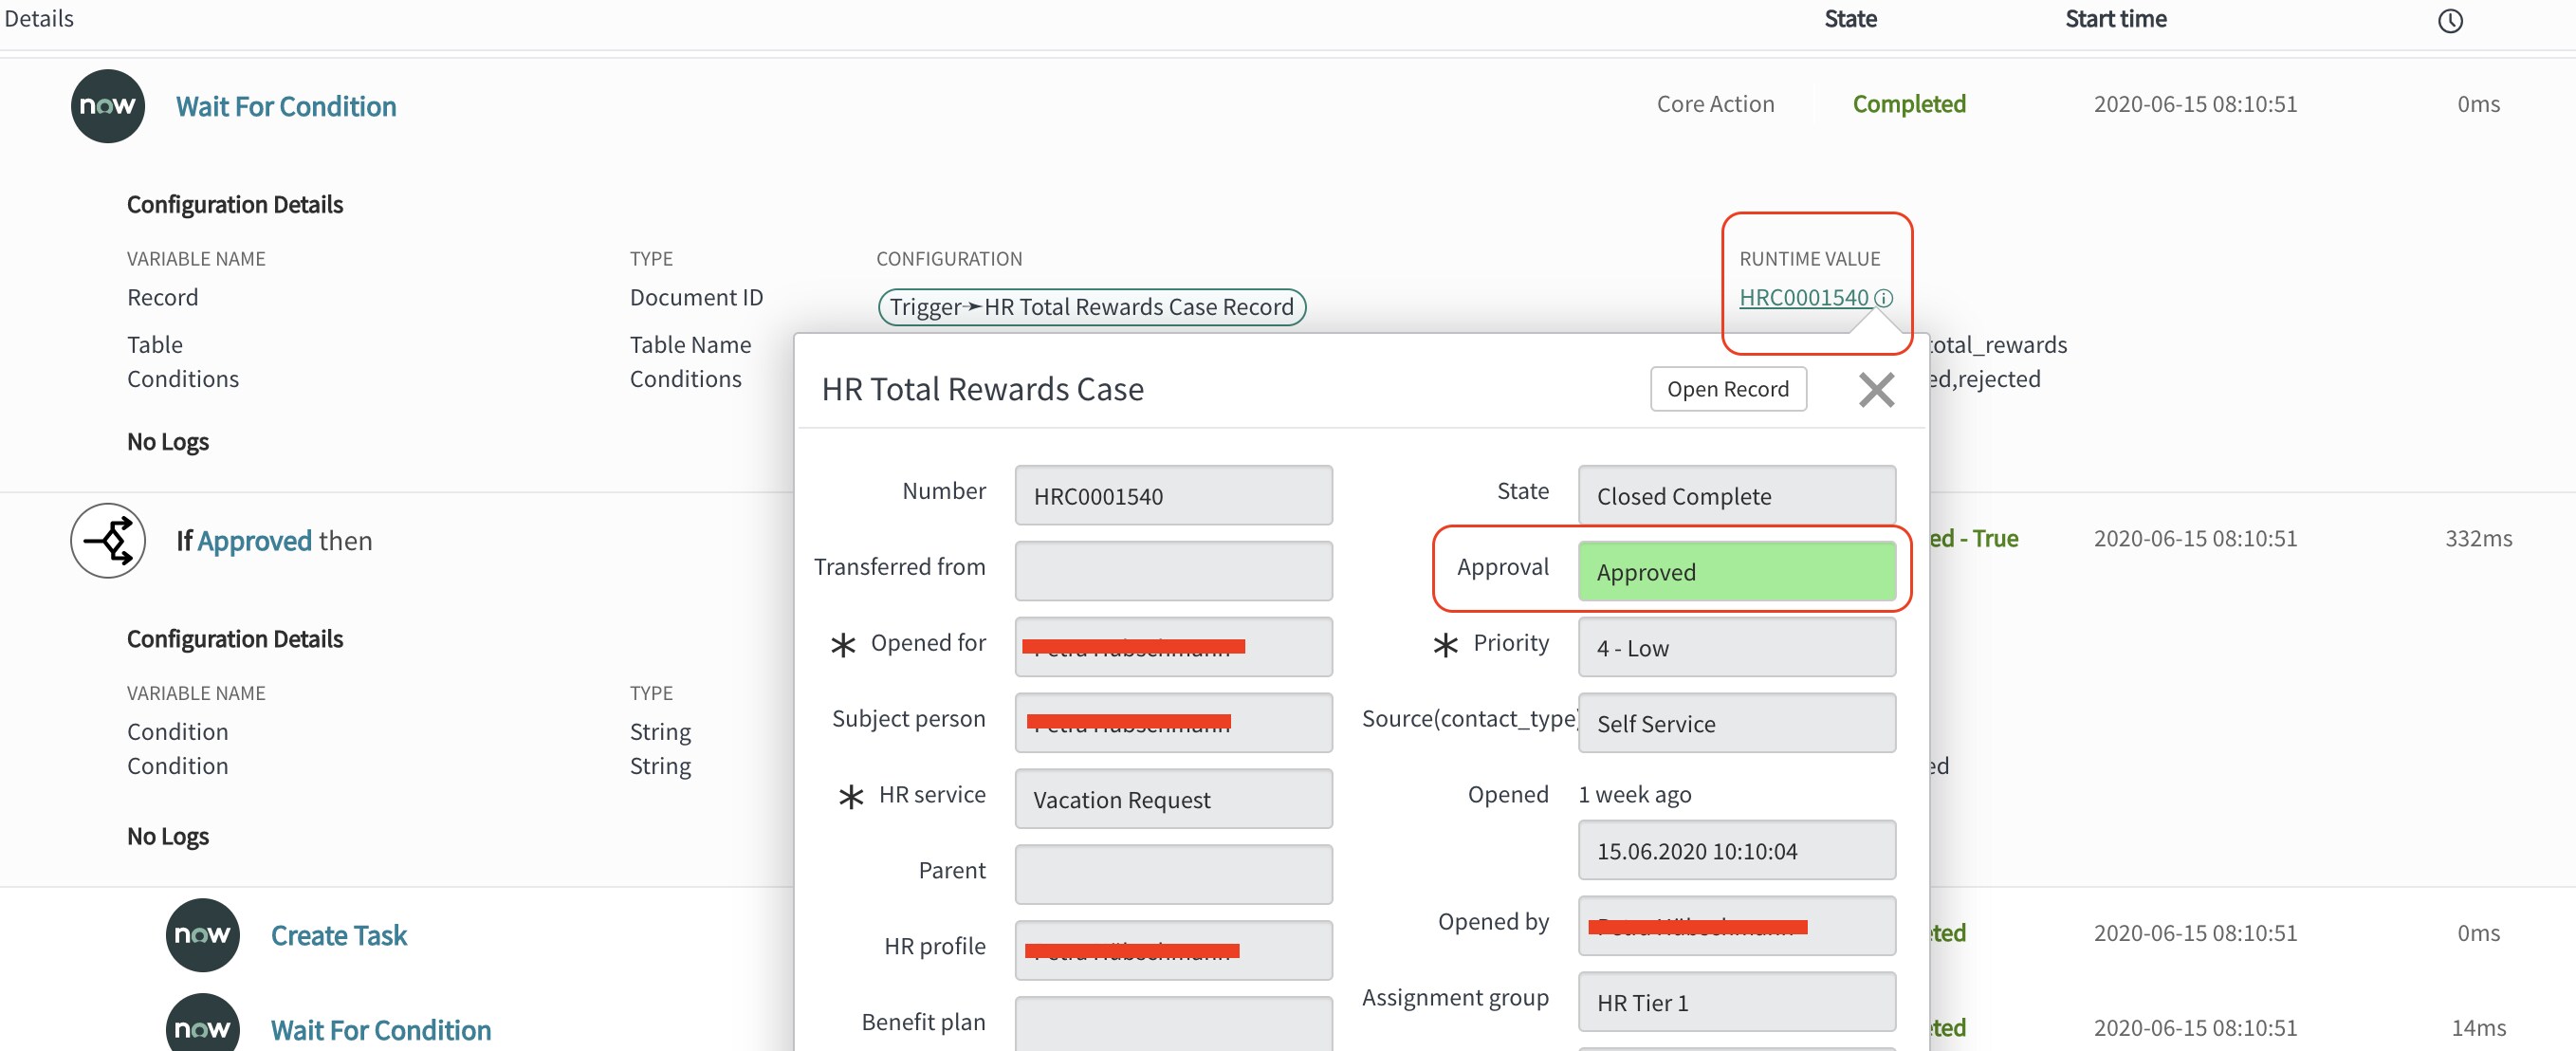Click the No Logs text under If Approved
The height and width of the screenshot is (1051, 2576).
click(x=168, y=835)
